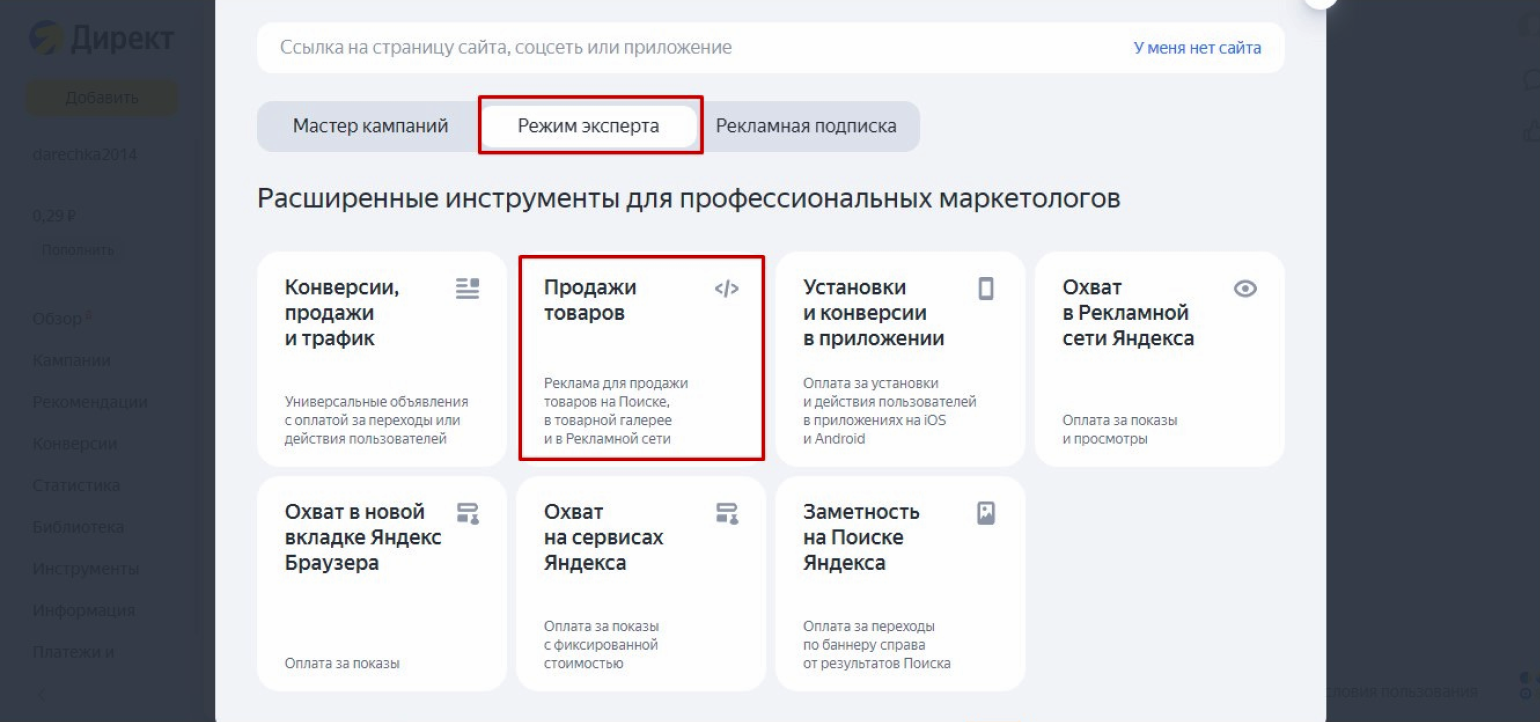Click the phone icon on Установки и конверсии card

(986, 288)
